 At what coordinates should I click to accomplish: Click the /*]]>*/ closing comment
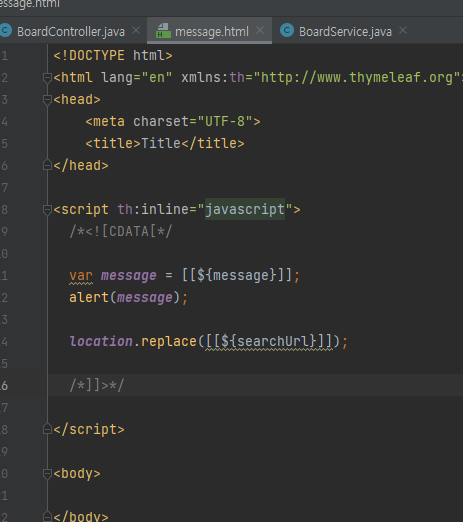[97, 386]
